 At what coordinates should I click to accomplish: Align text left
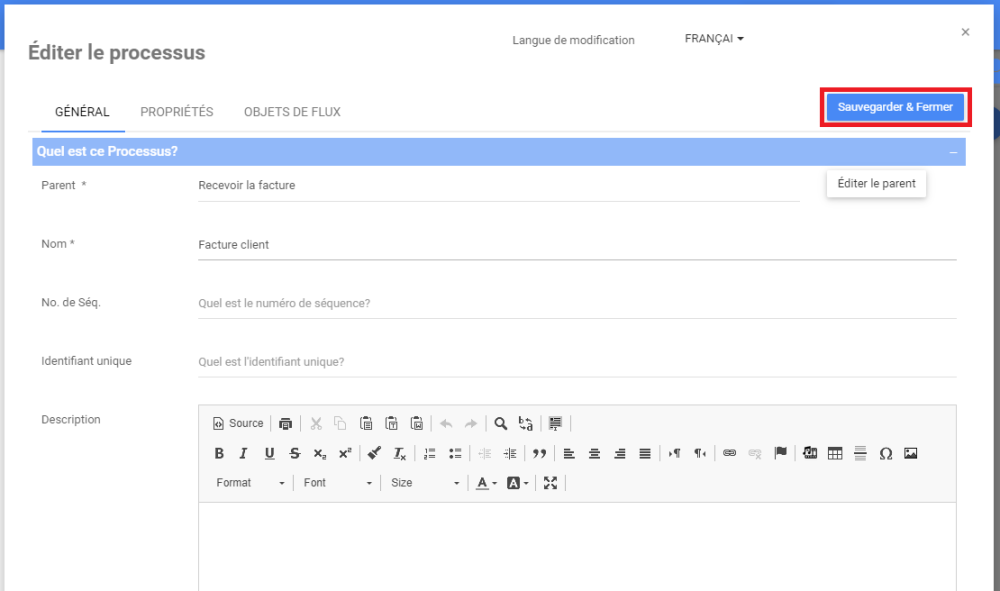(569, 453)
